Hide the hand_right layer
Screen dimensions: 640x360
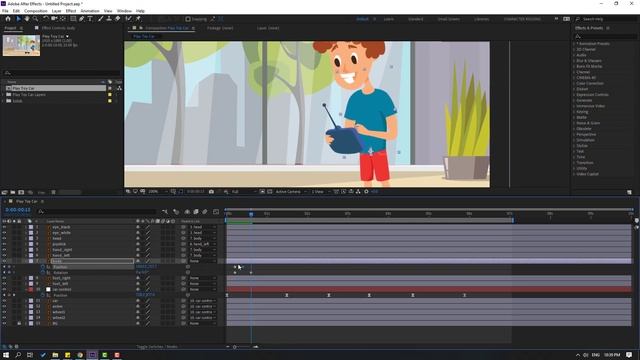(4, 250)
